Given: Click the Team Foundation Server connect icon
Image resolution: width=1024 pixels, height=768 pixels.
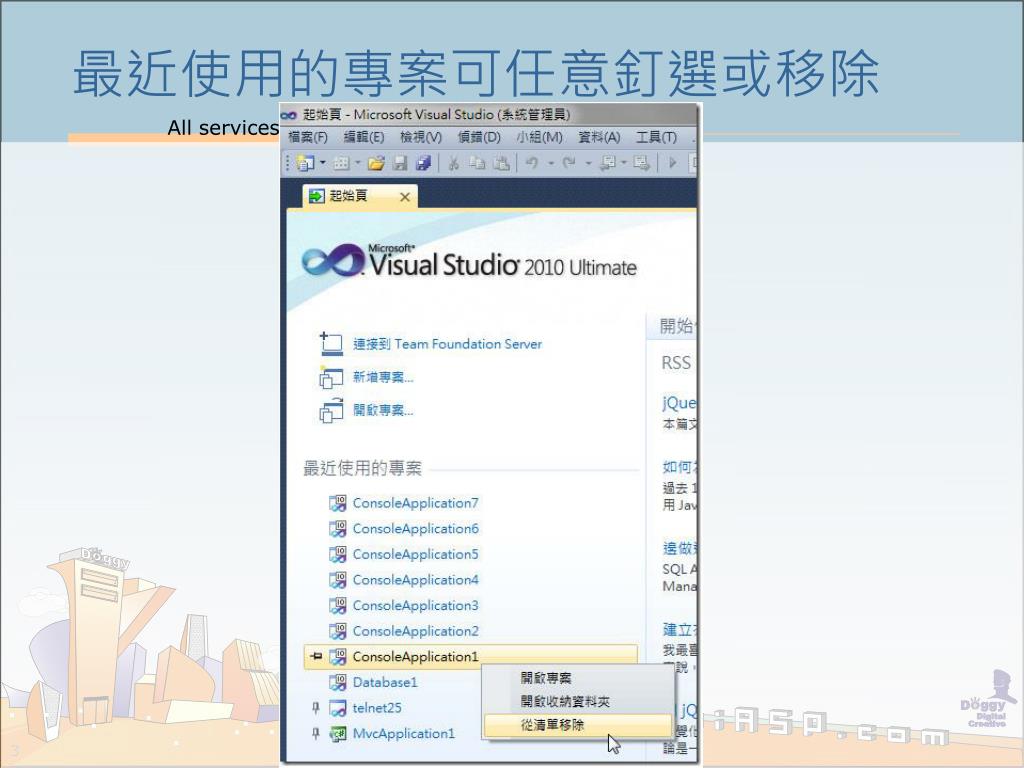Looking at the screenshot, I should click(331, 344).
